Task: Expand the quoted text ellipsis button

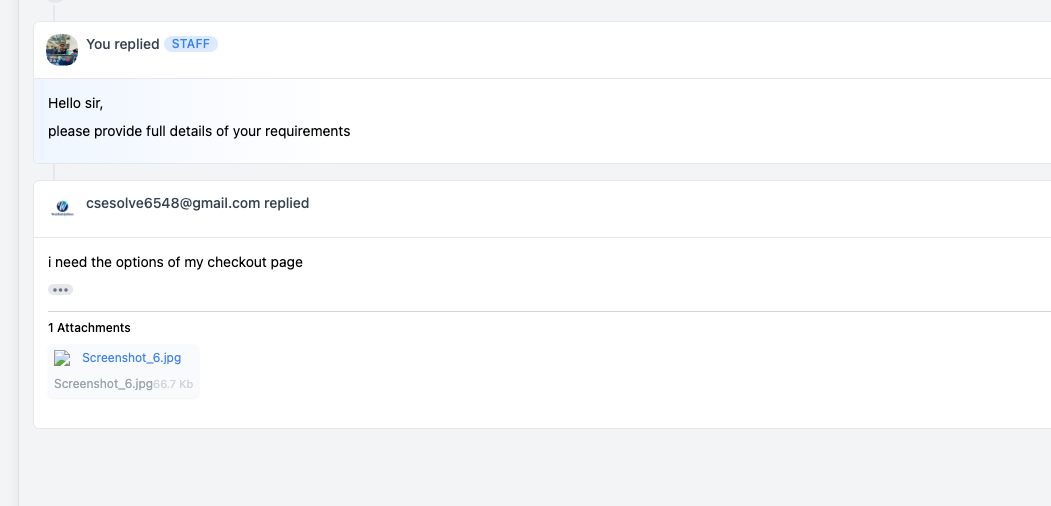Action: [x=60, y=290]
